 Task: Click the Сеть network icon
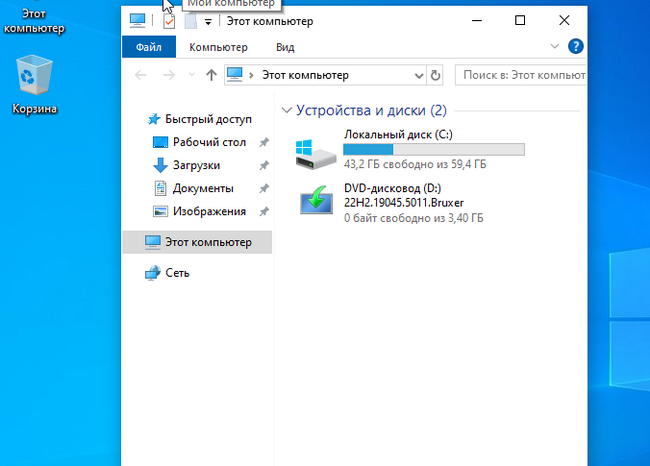(x=153, y=273)
